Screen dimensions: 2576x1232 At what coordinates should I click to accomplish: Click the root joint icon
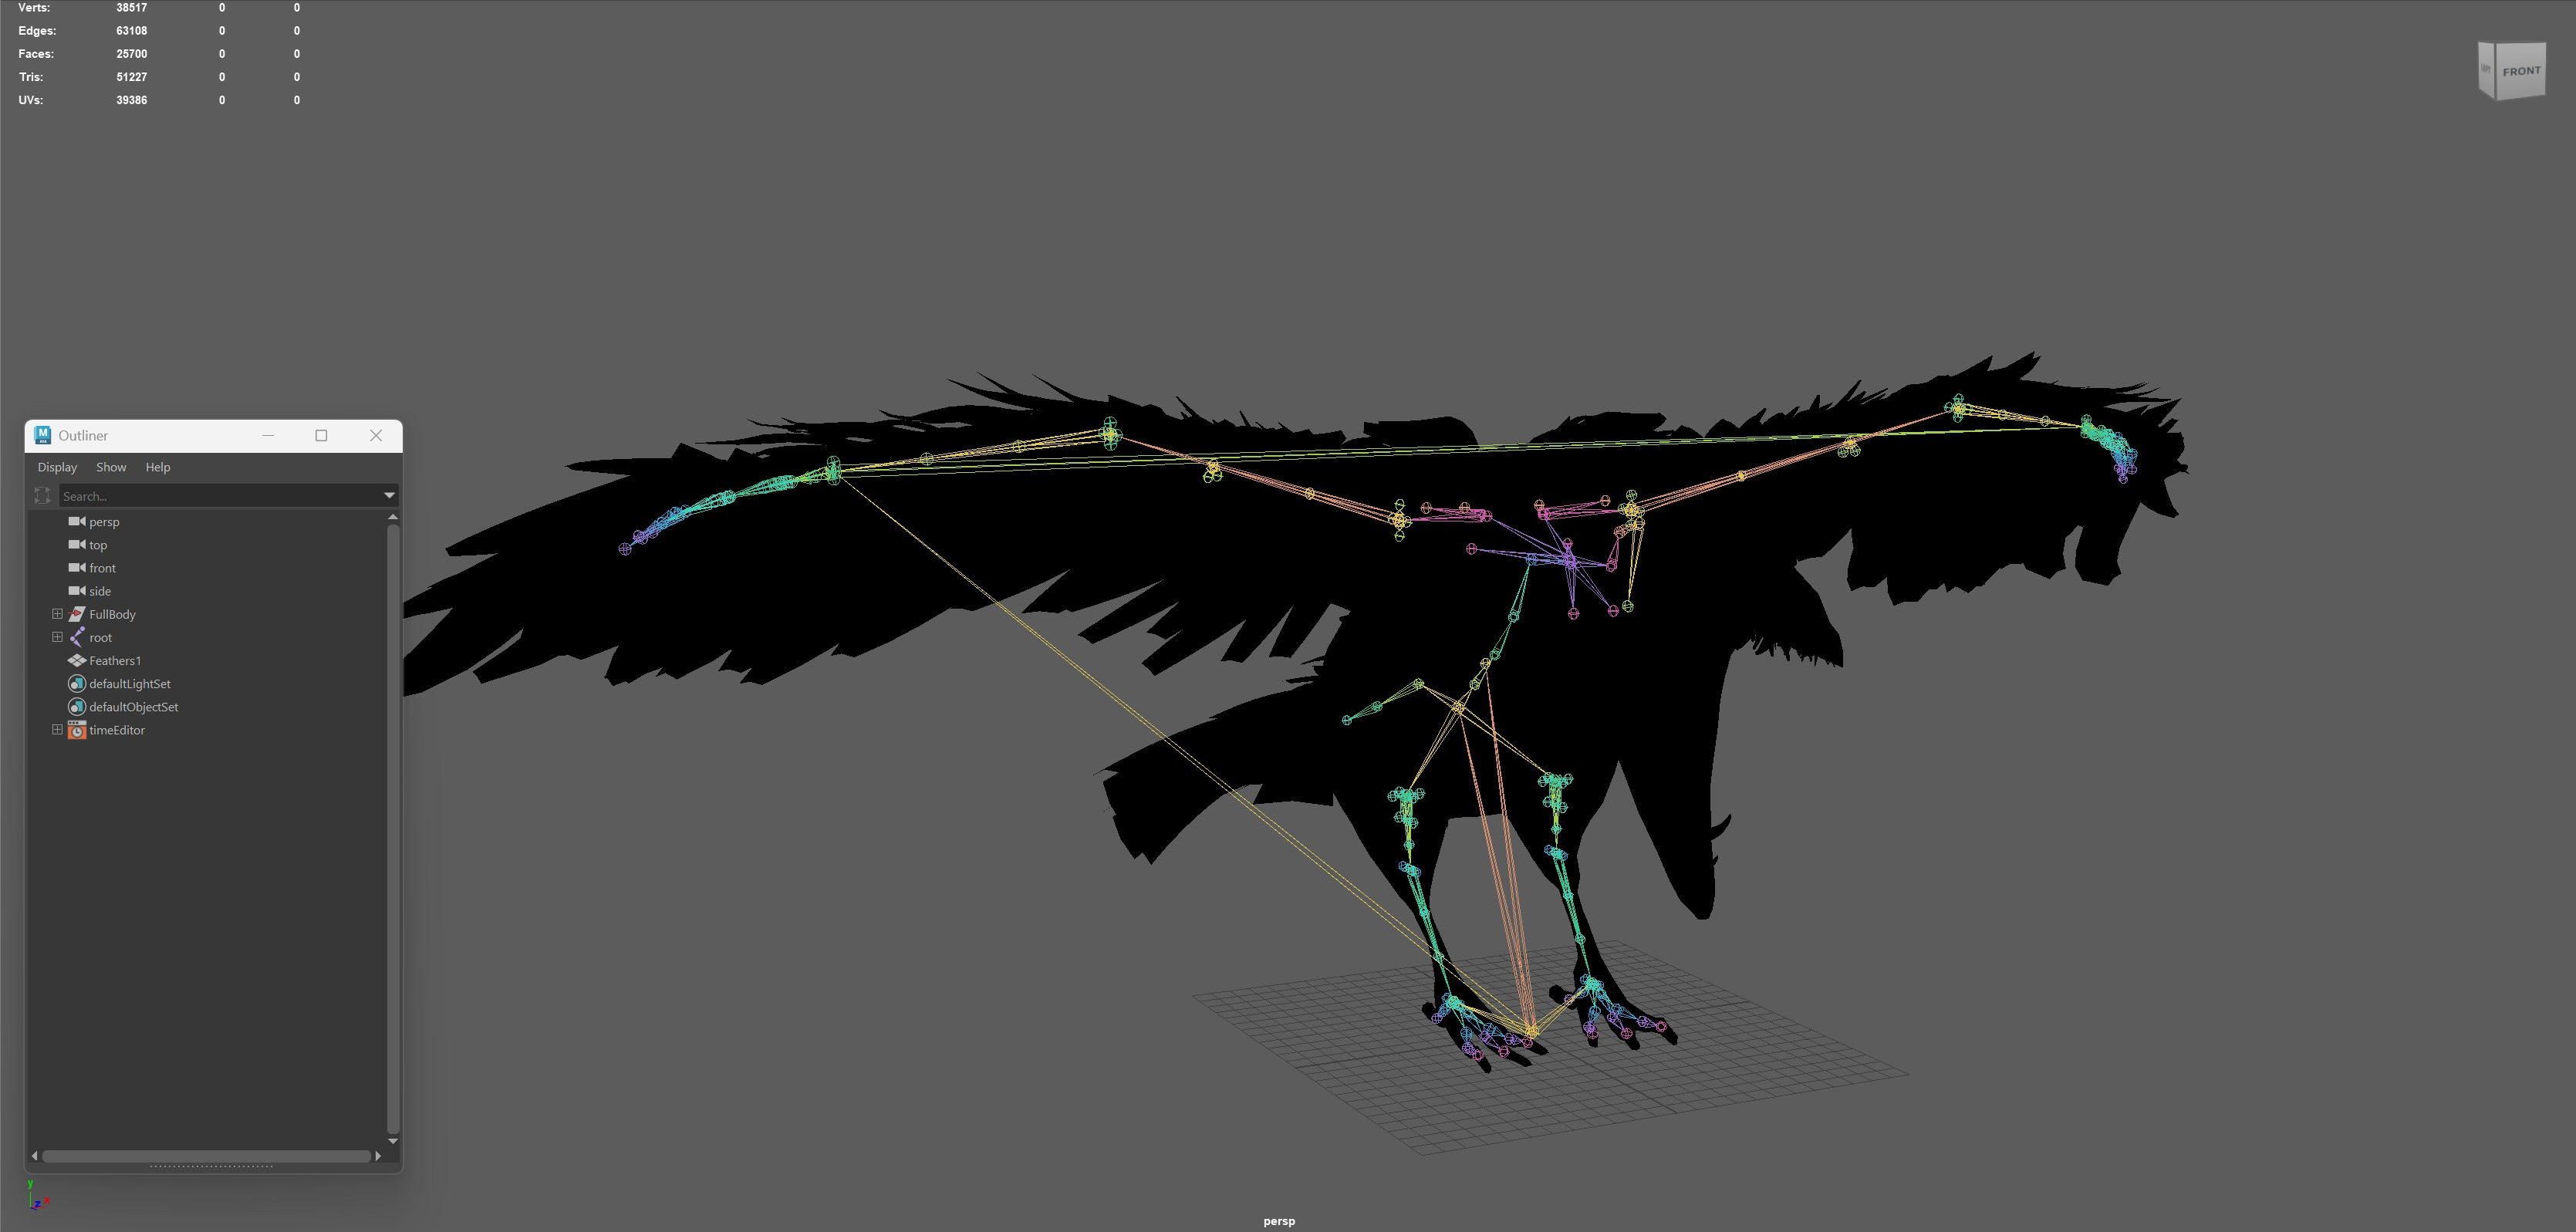pyautogui.click(x=76, y=637)
